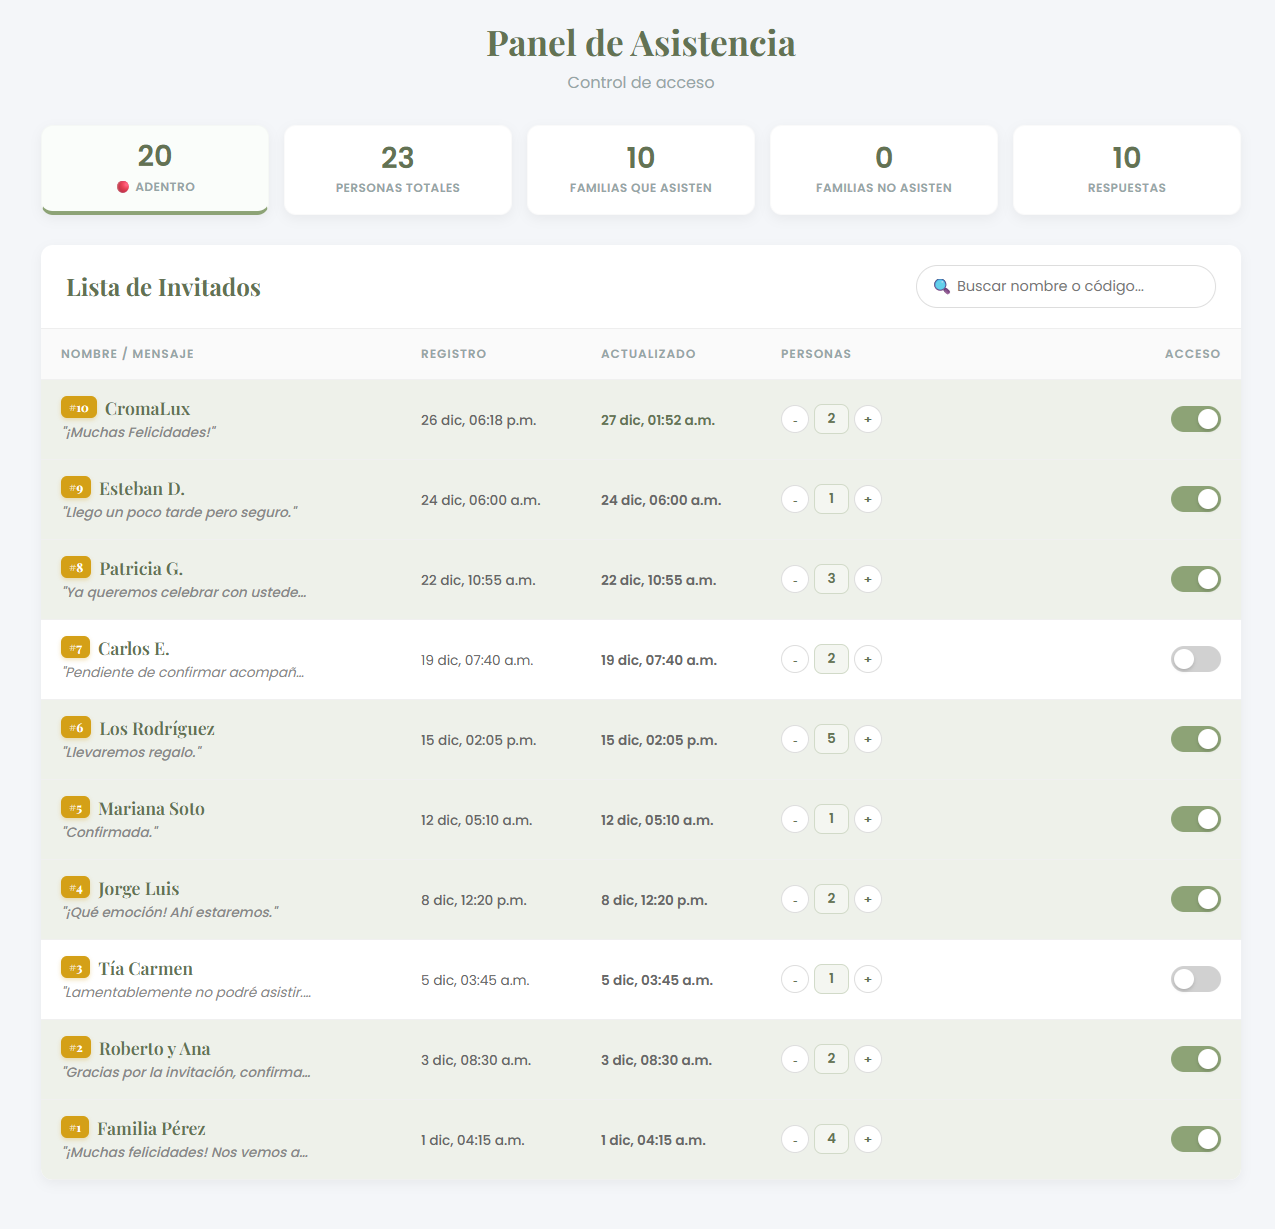Click the Respuestas summary card
Screen dimensions: 1275x1229
click(x=1127, y=170)
